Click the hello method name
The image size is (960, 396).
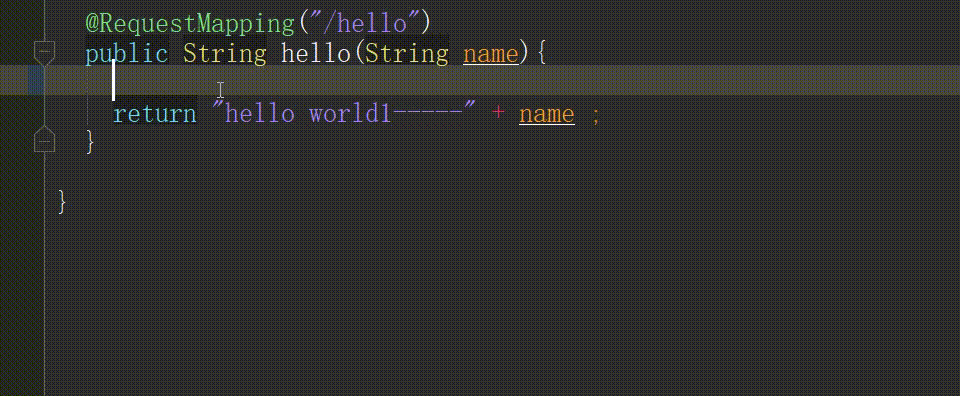point(315,54)
